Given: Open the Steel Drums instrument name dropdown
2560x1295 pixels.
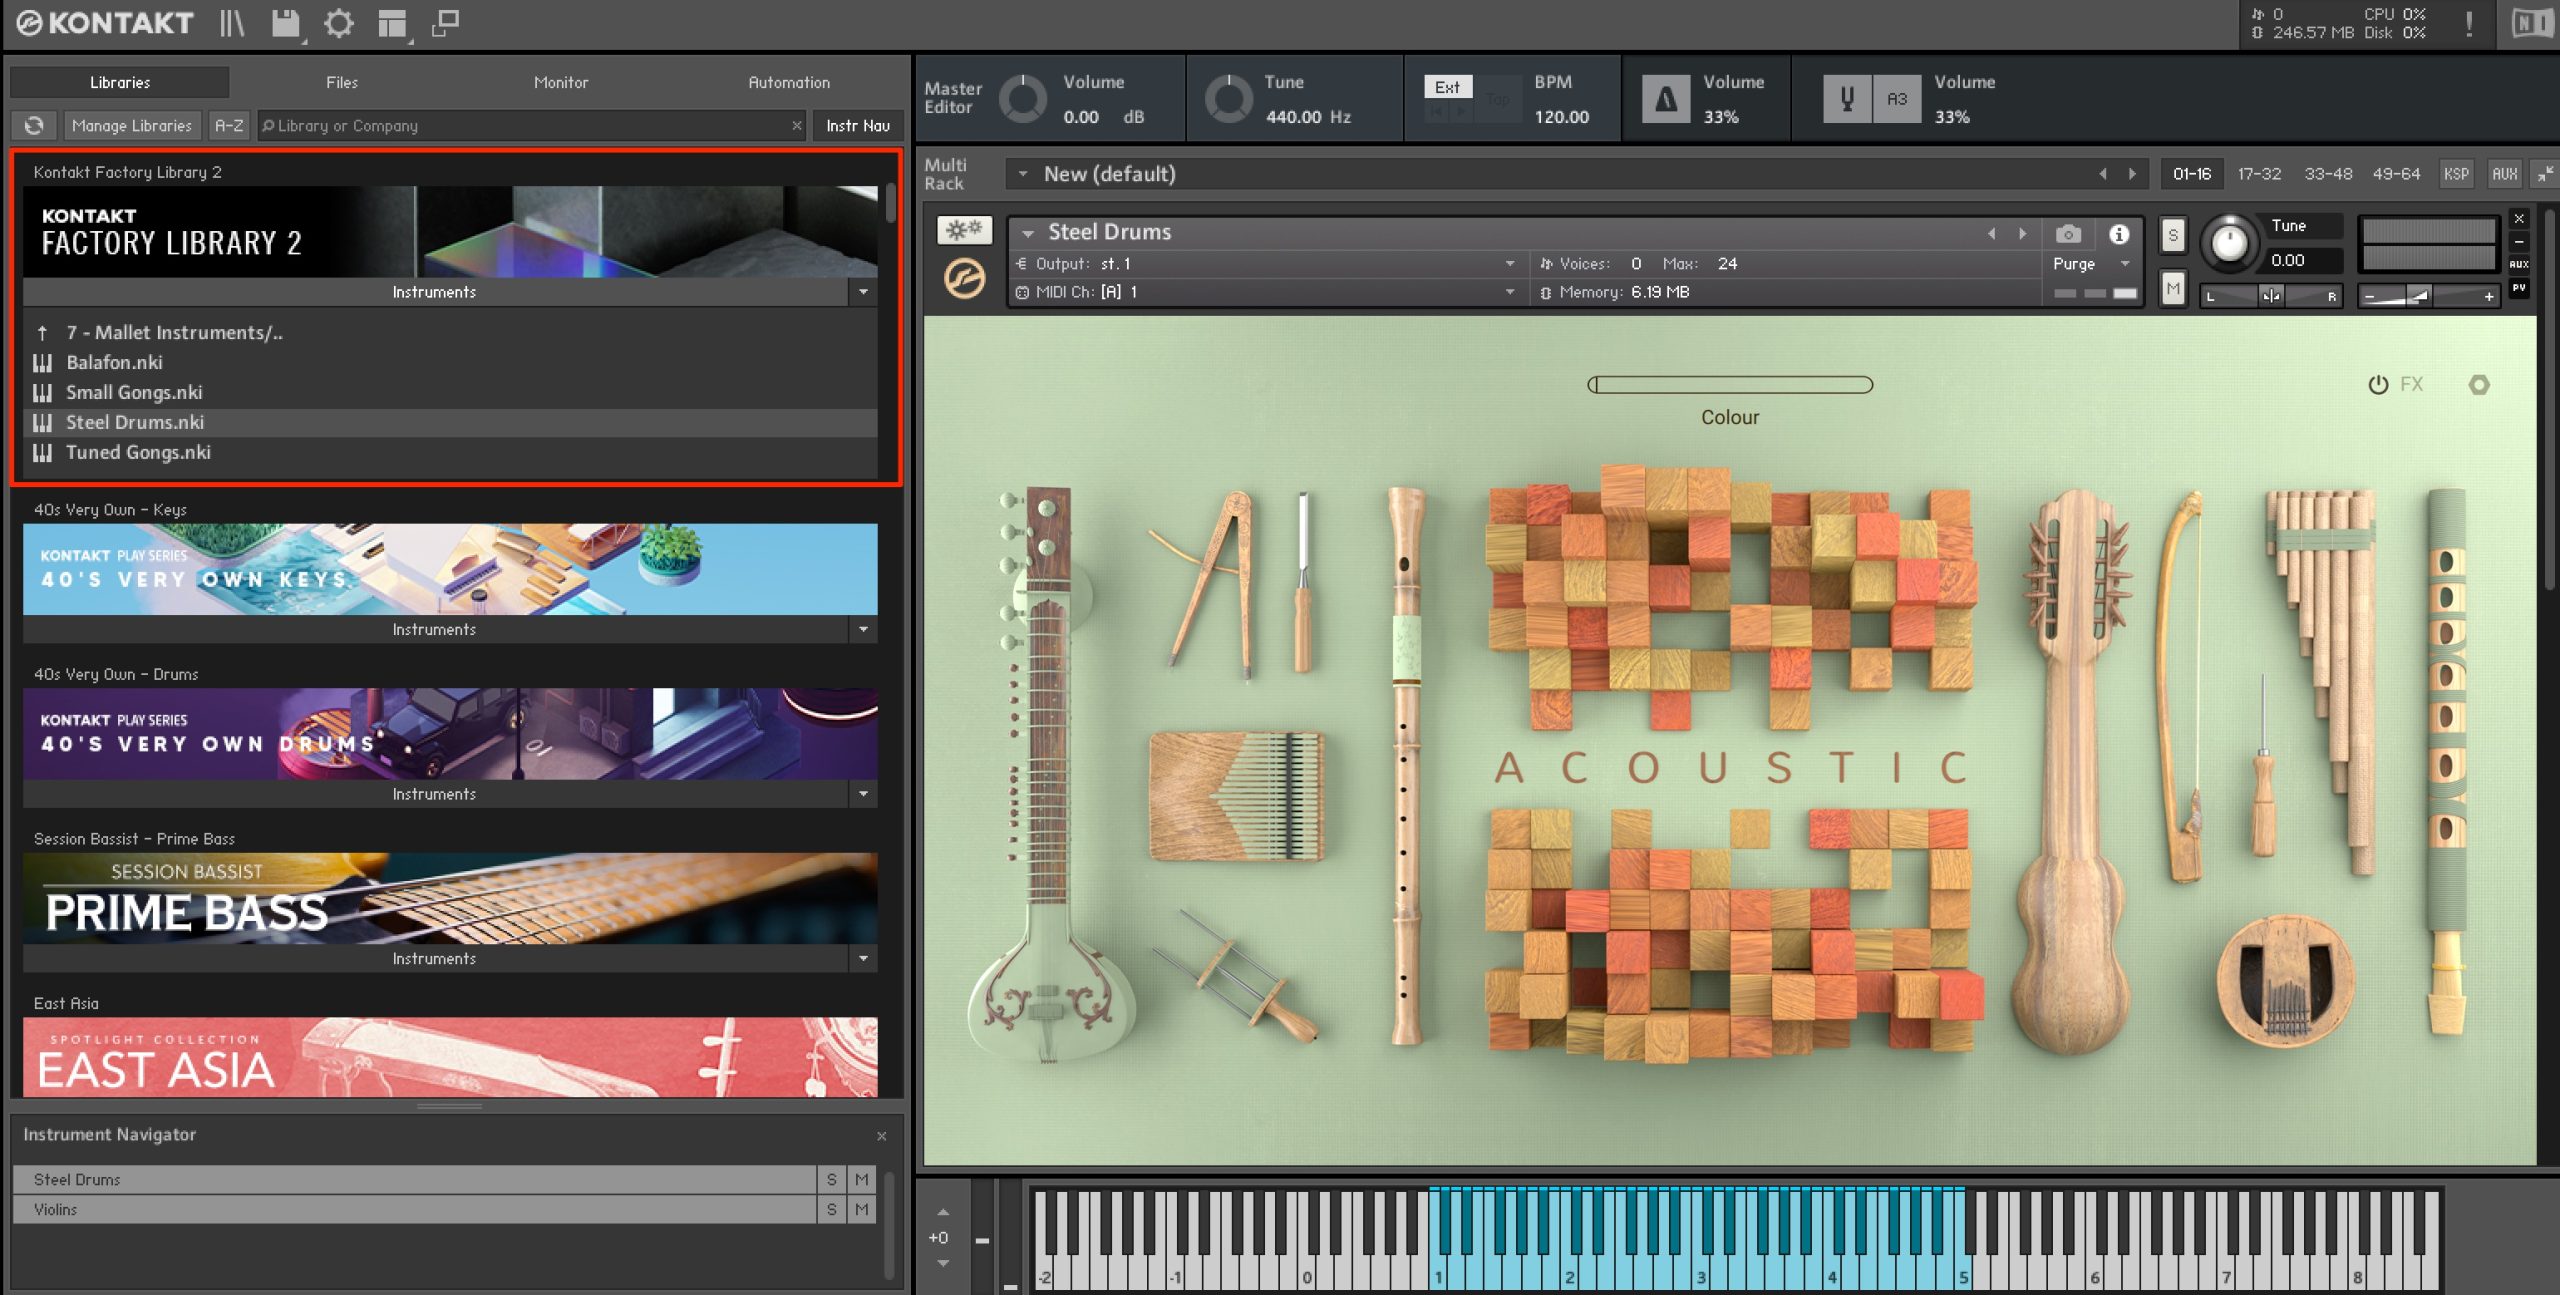Looking at the screenshot, I should pos(1027,233).
